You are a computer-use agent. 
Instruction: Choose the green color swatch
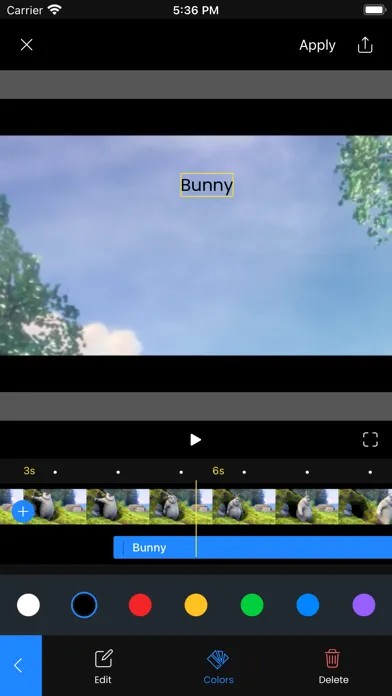tap(252, 605)
